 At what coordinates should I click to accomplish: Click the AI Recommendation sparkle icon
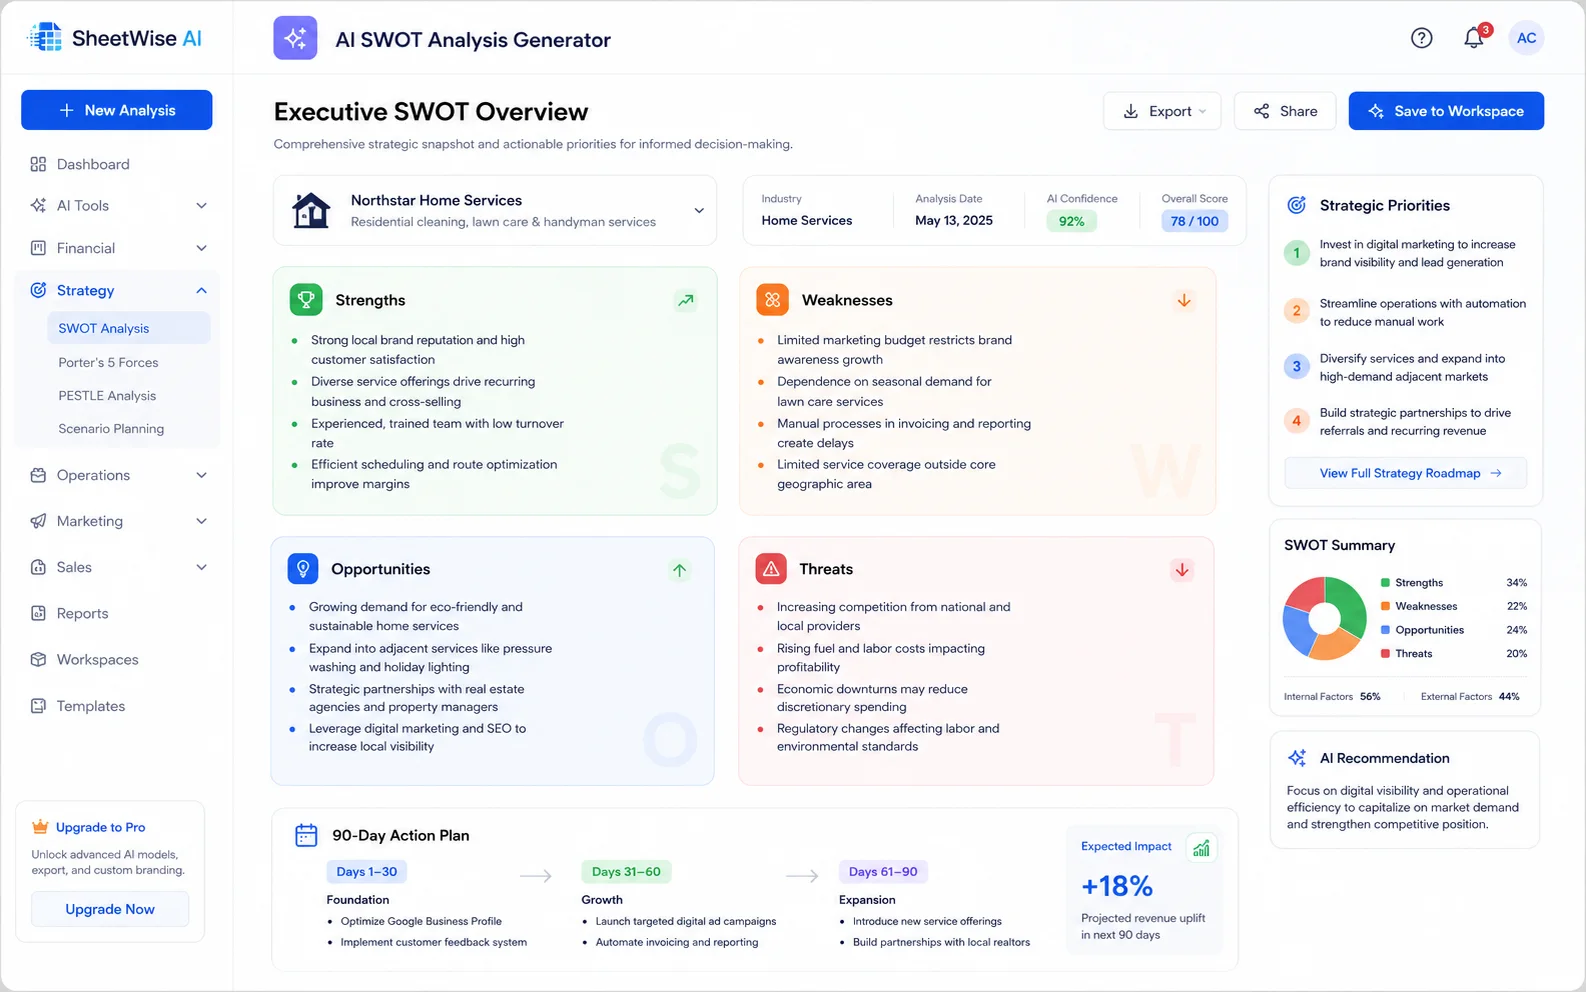point(1297,758)
